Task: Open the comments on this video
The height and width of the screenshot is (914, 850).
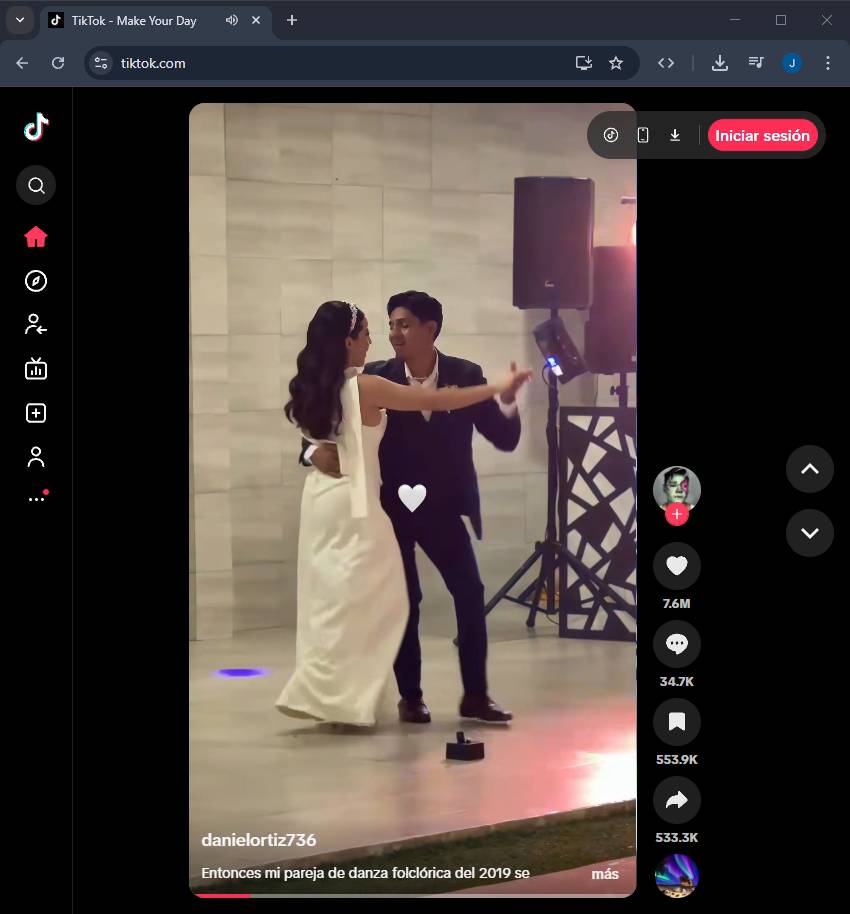Action: click(x=676, y=645)
